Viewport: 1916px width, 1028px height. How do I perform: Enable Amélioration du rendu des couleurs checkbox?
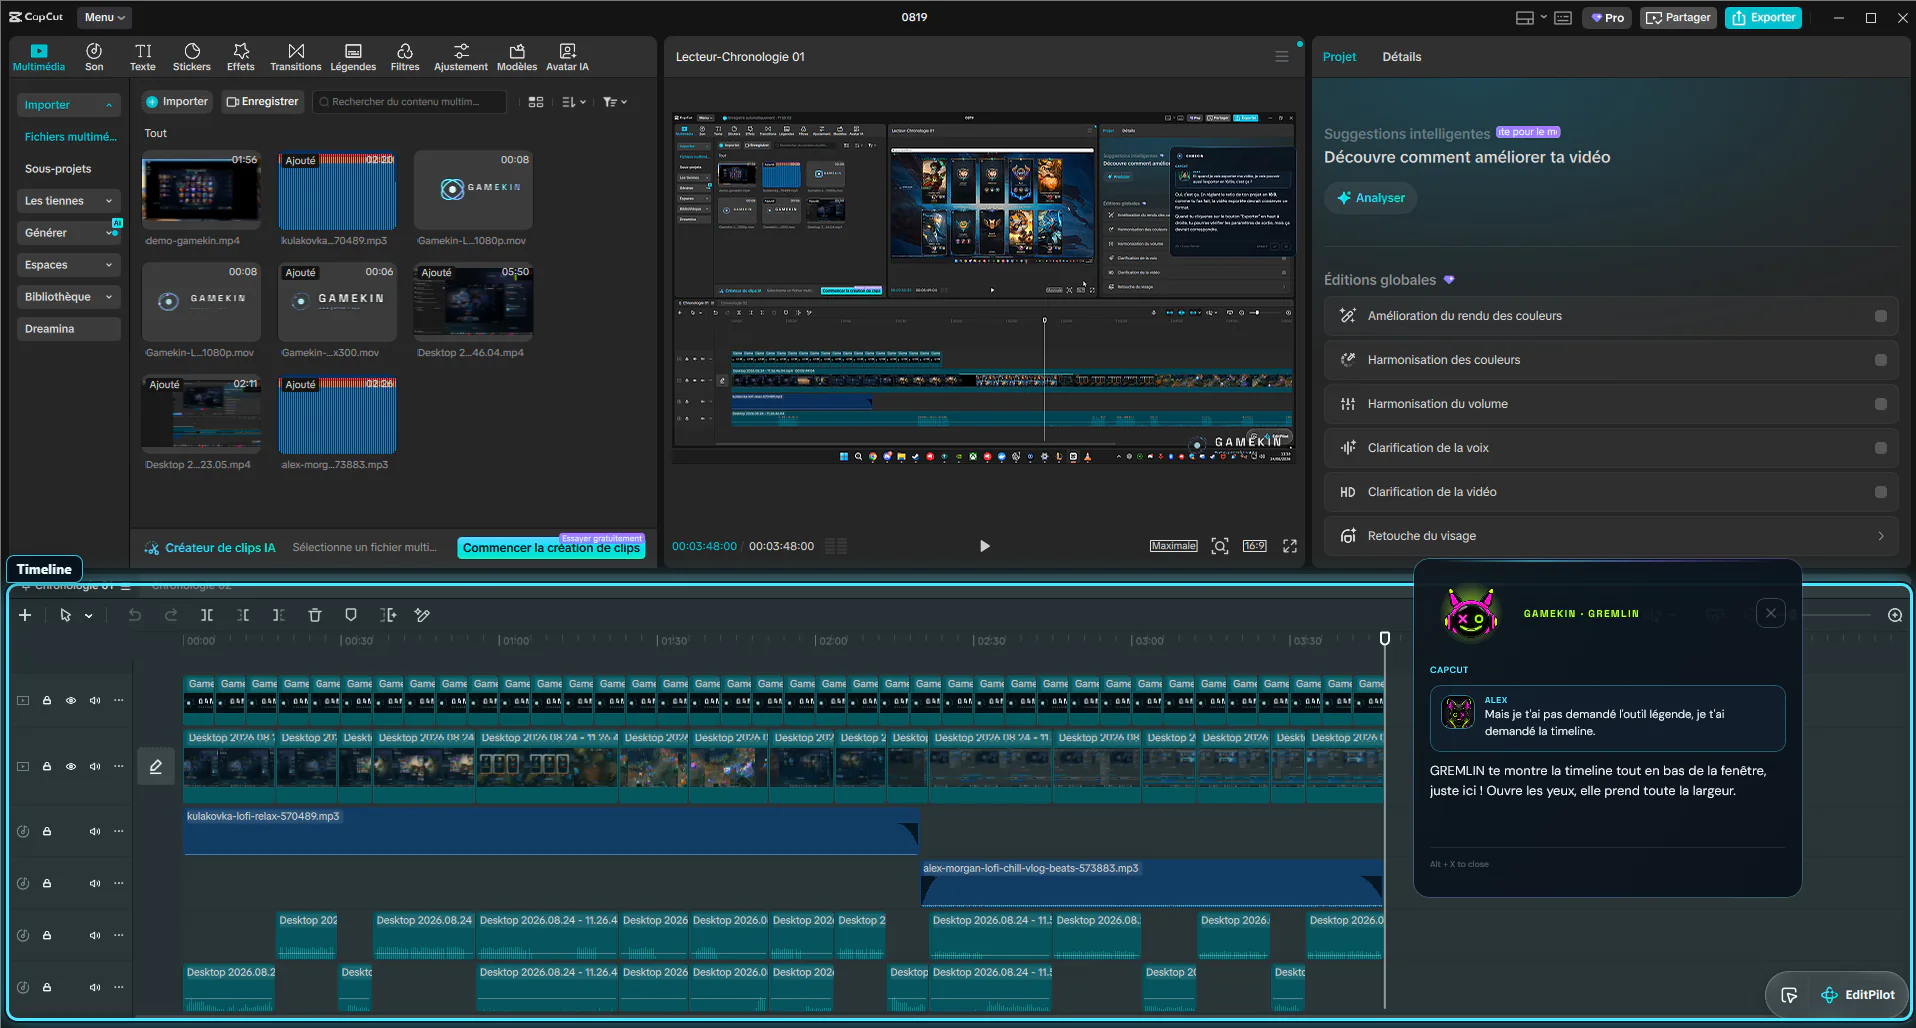pos(1880,316)
